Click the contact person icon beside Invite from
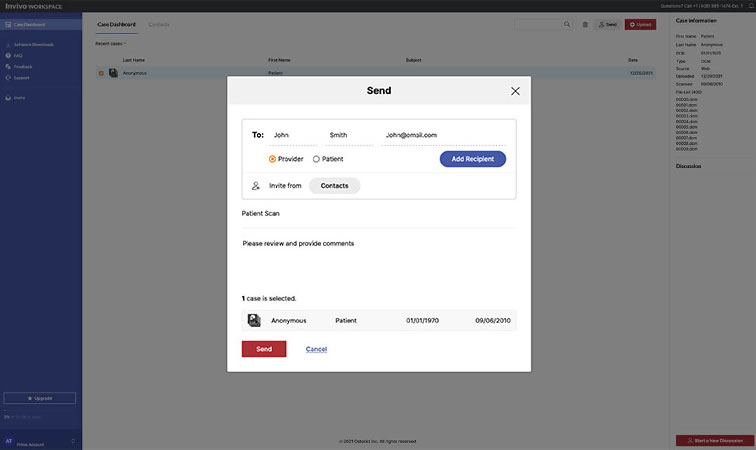756x450 pixels. (x=256, y=186)
